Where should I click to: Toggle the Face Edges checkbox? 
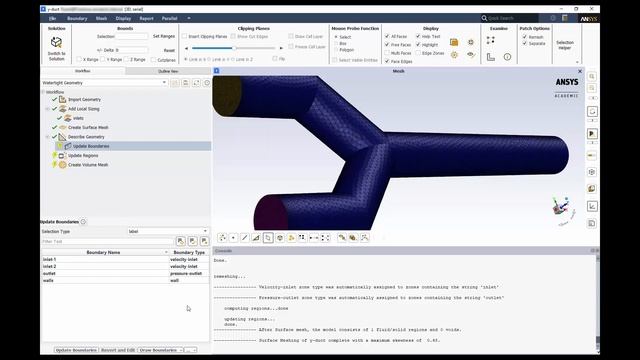tap(387, 61)
